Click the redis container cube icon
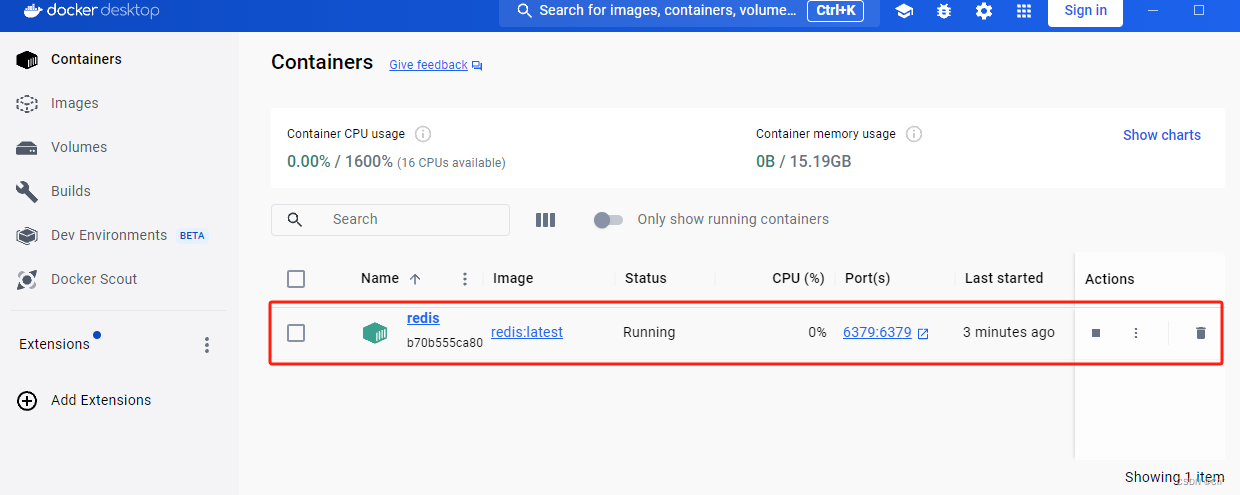This screenshot has height=495, width=1240. click(375, 333)
